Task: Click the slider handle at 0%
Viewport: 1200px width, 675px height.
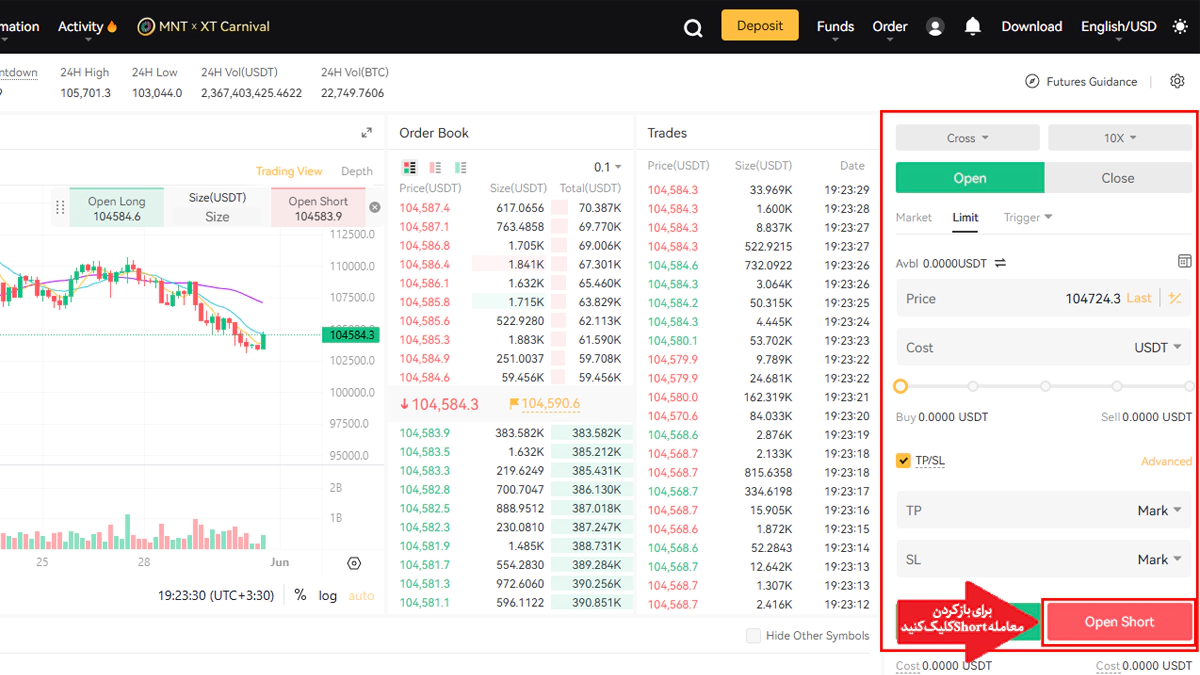Action: point(900,386)
